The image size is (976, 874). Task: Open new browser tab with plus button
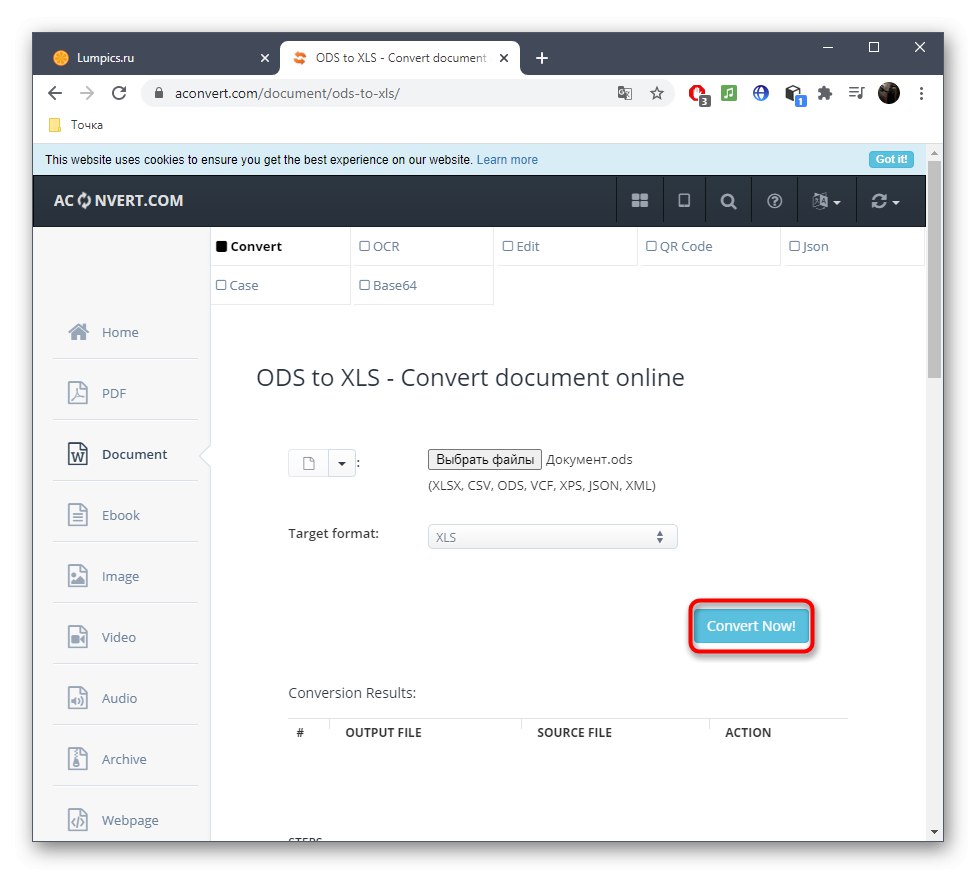pos(542,58)
